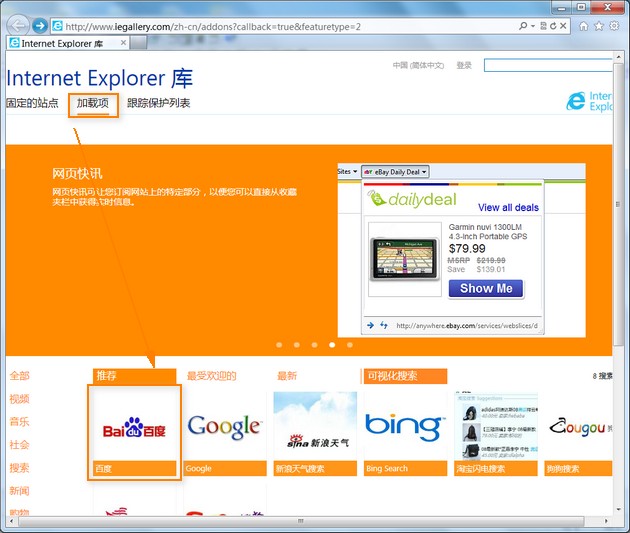This screenshot has height=533, width=630.
Task: Click the compatibility view icon
Action: coord(543,26)
